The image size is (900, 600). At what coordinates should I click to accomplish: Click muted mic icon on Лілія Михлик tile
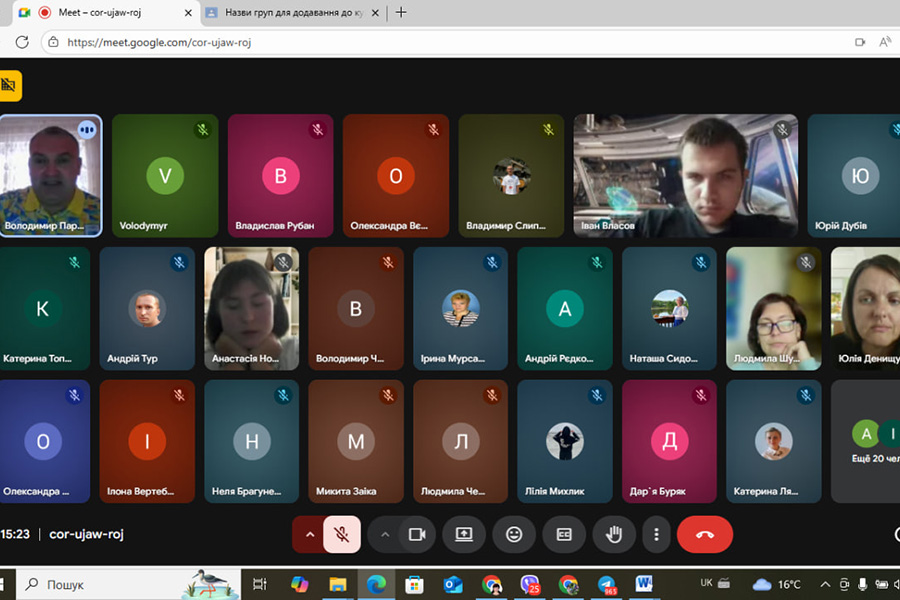click(x=597, y=395)
